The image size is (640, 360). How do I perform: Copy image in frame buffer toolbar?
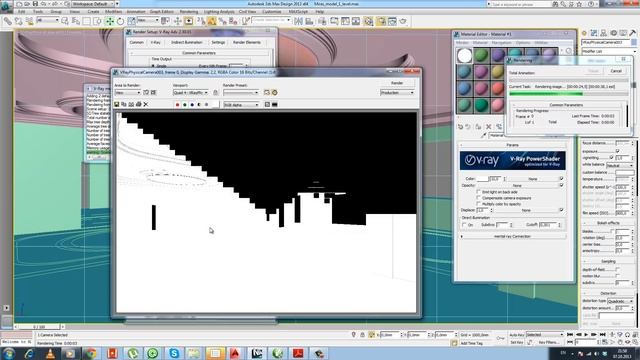pos(124,104)
